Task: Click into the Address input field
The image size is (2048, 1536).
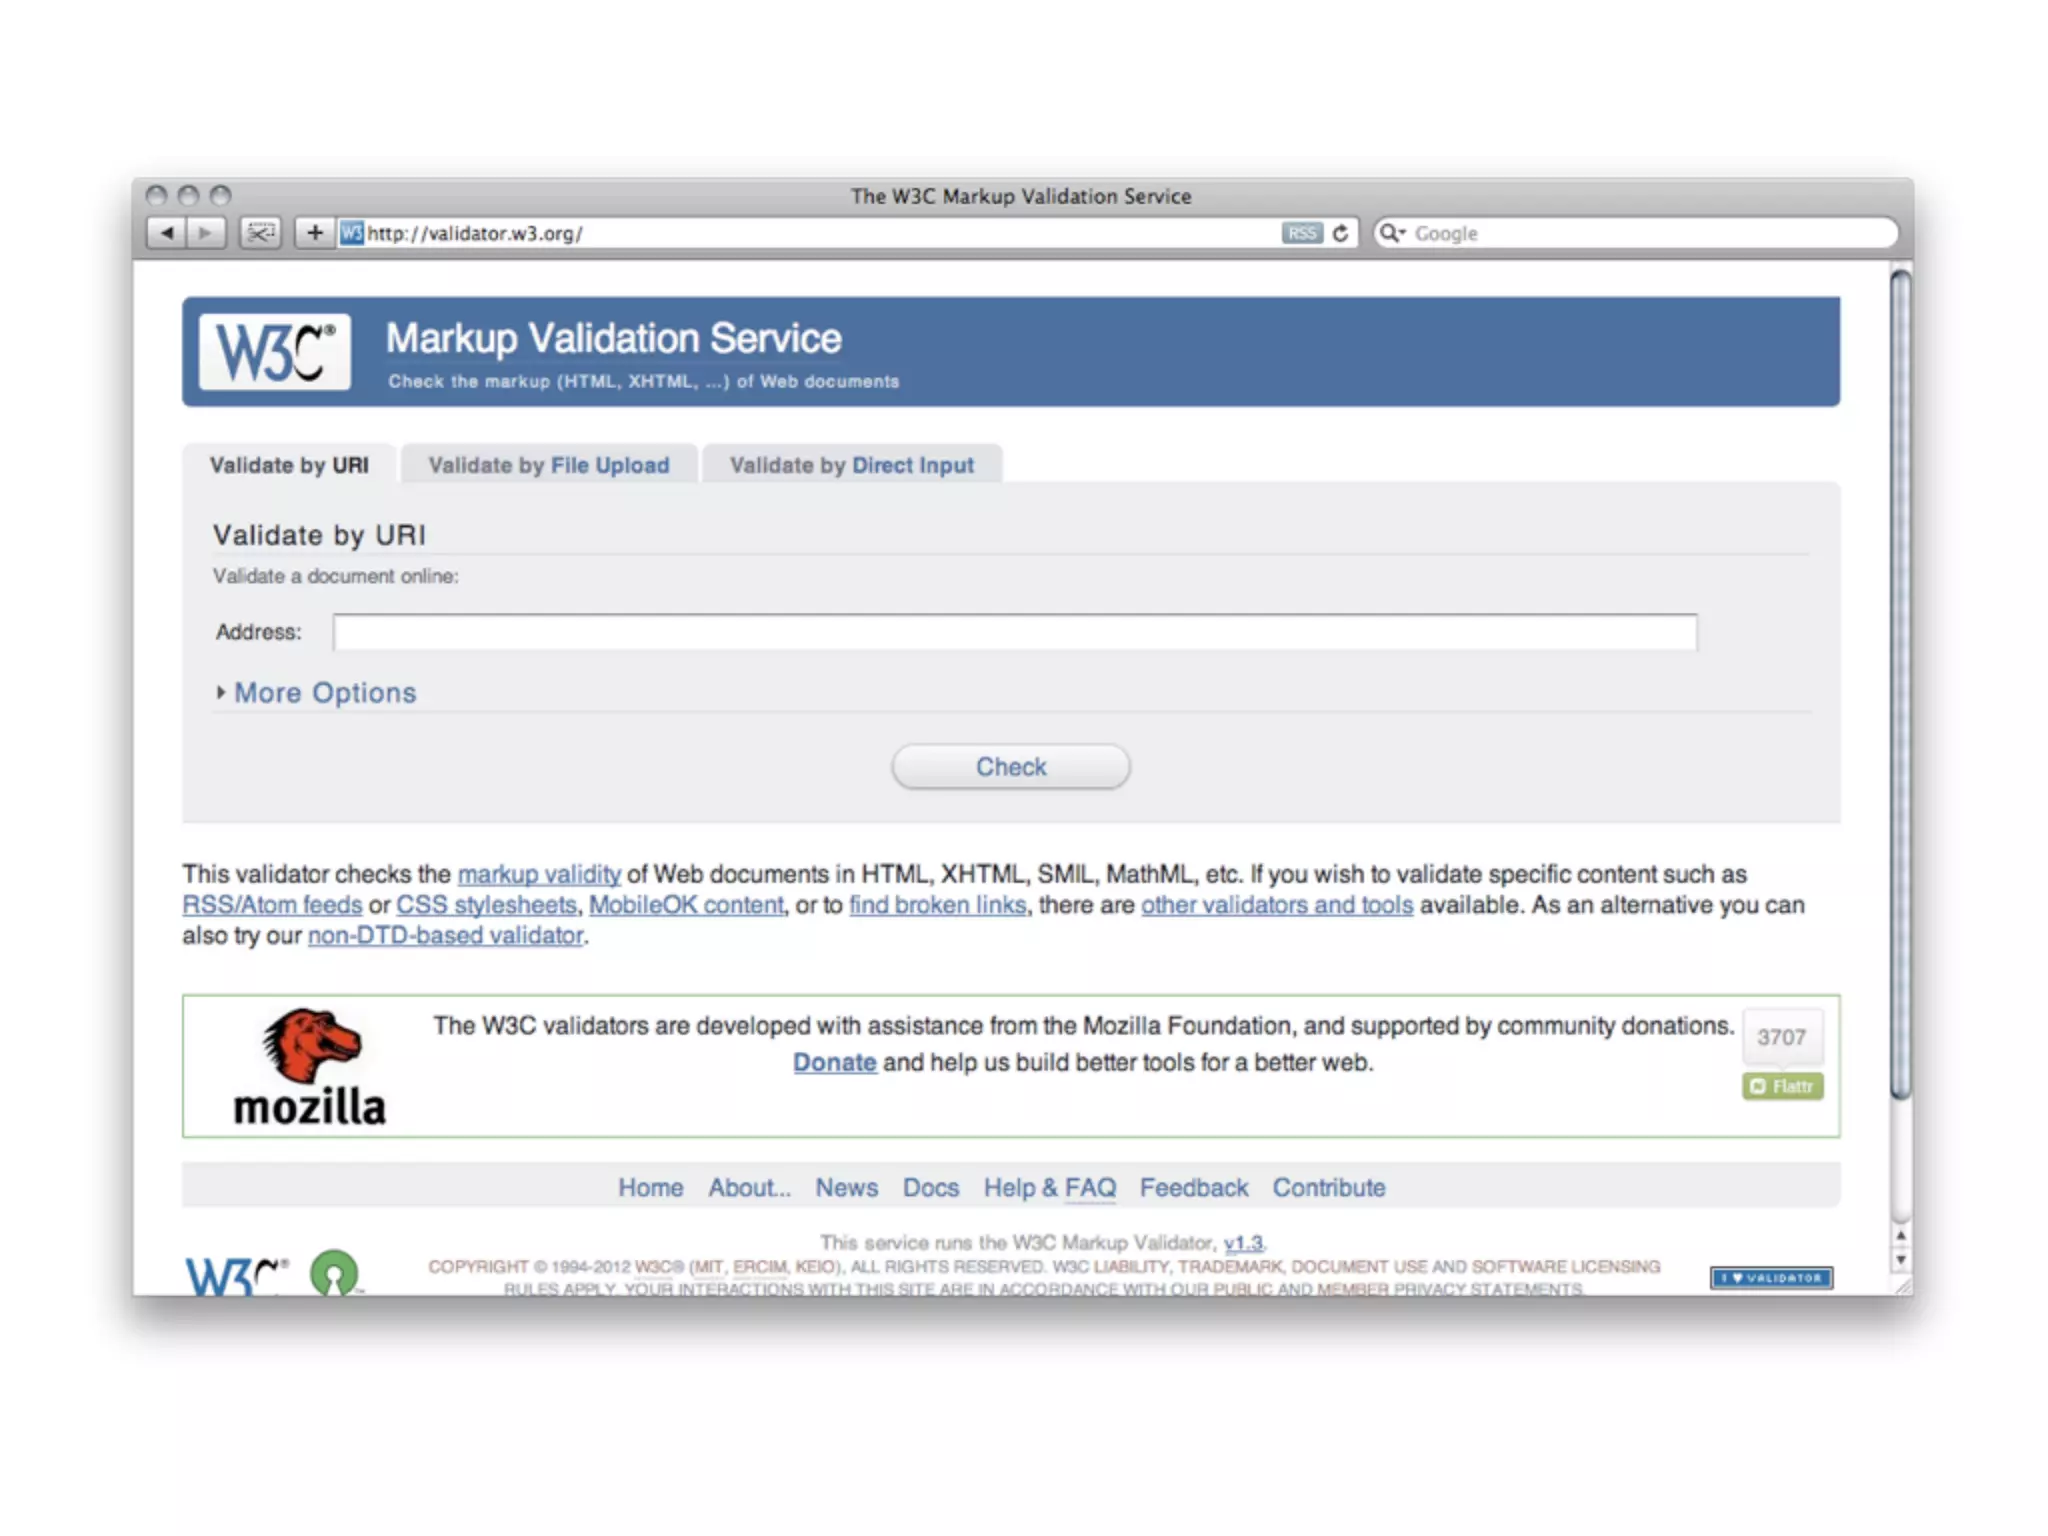Action: point(1014,632)
